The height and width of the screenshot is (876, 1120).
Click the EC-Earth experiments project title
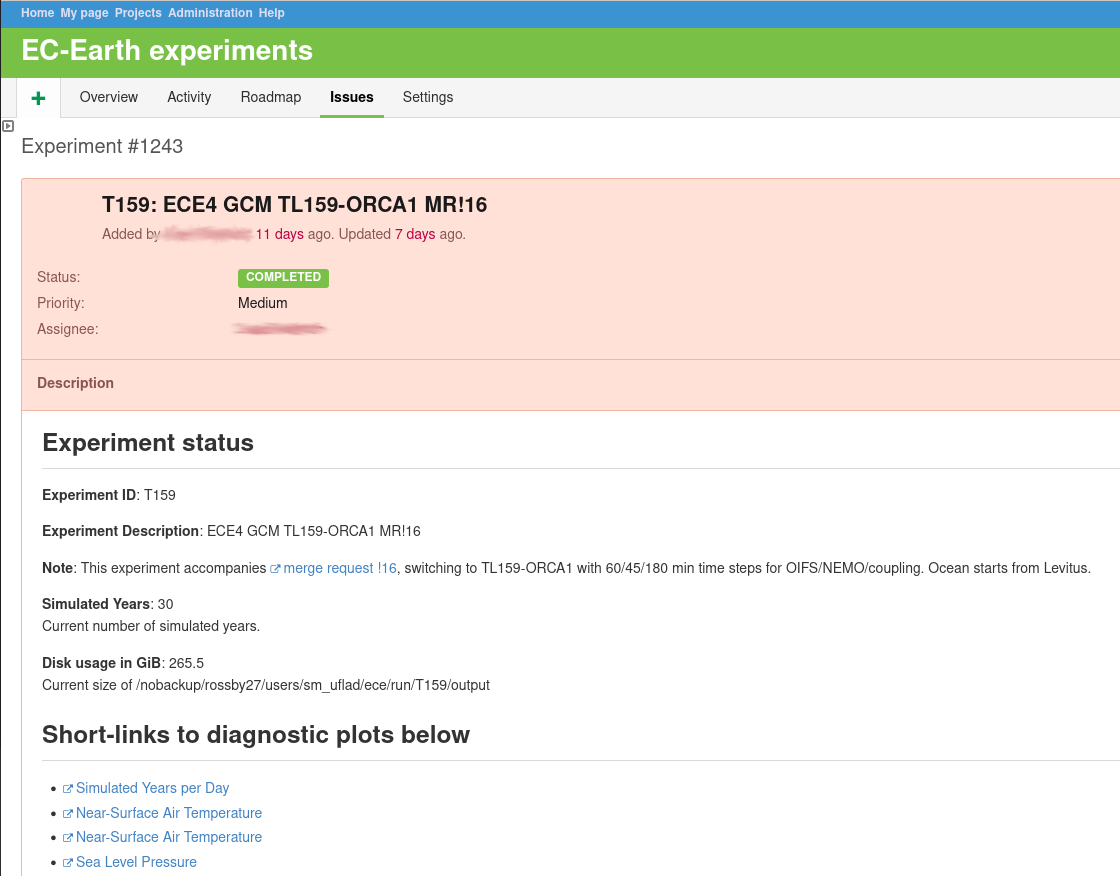pos(167,51)
